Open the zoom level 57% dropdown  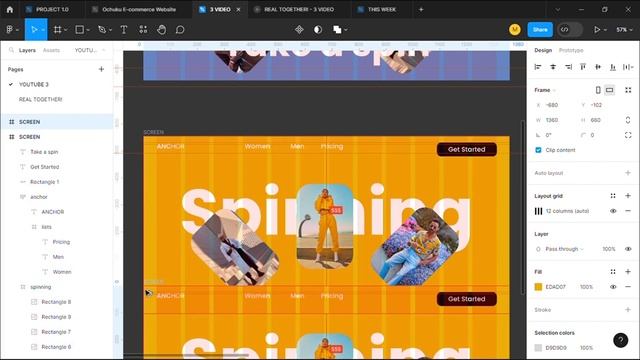624,29
